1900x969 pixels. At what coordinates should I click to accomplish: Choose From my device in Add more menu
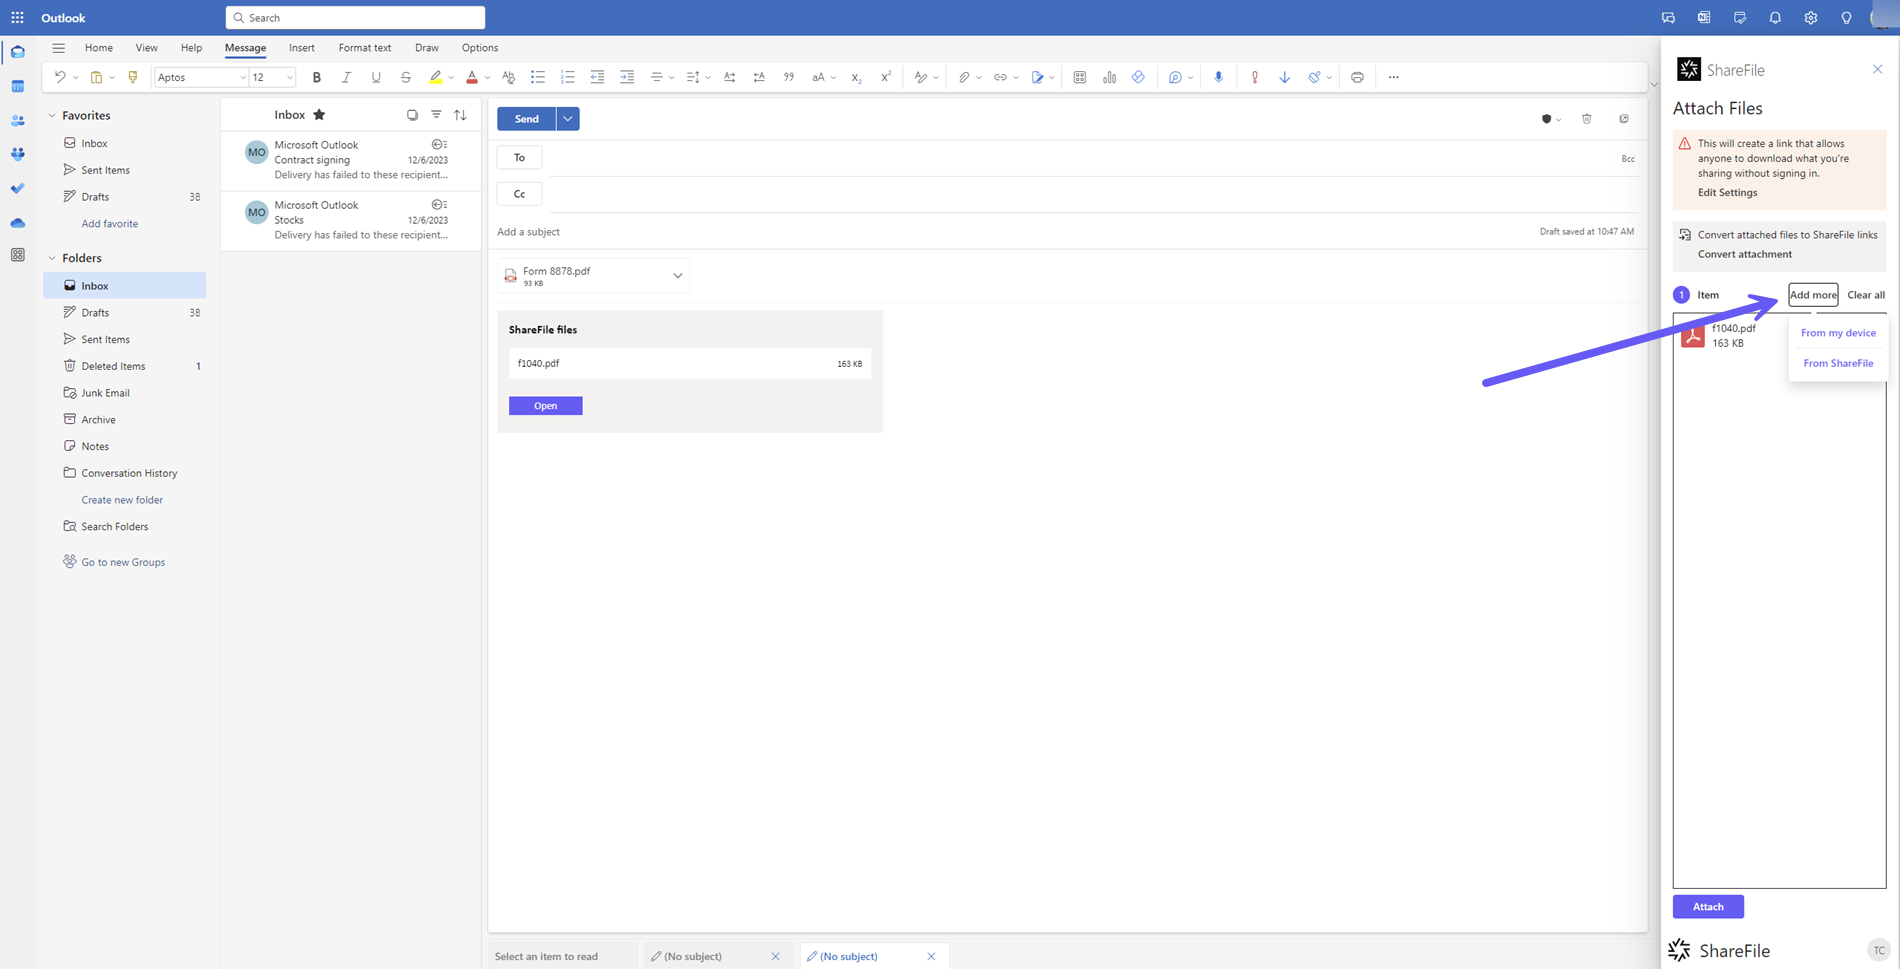[x=1838, y=333]
